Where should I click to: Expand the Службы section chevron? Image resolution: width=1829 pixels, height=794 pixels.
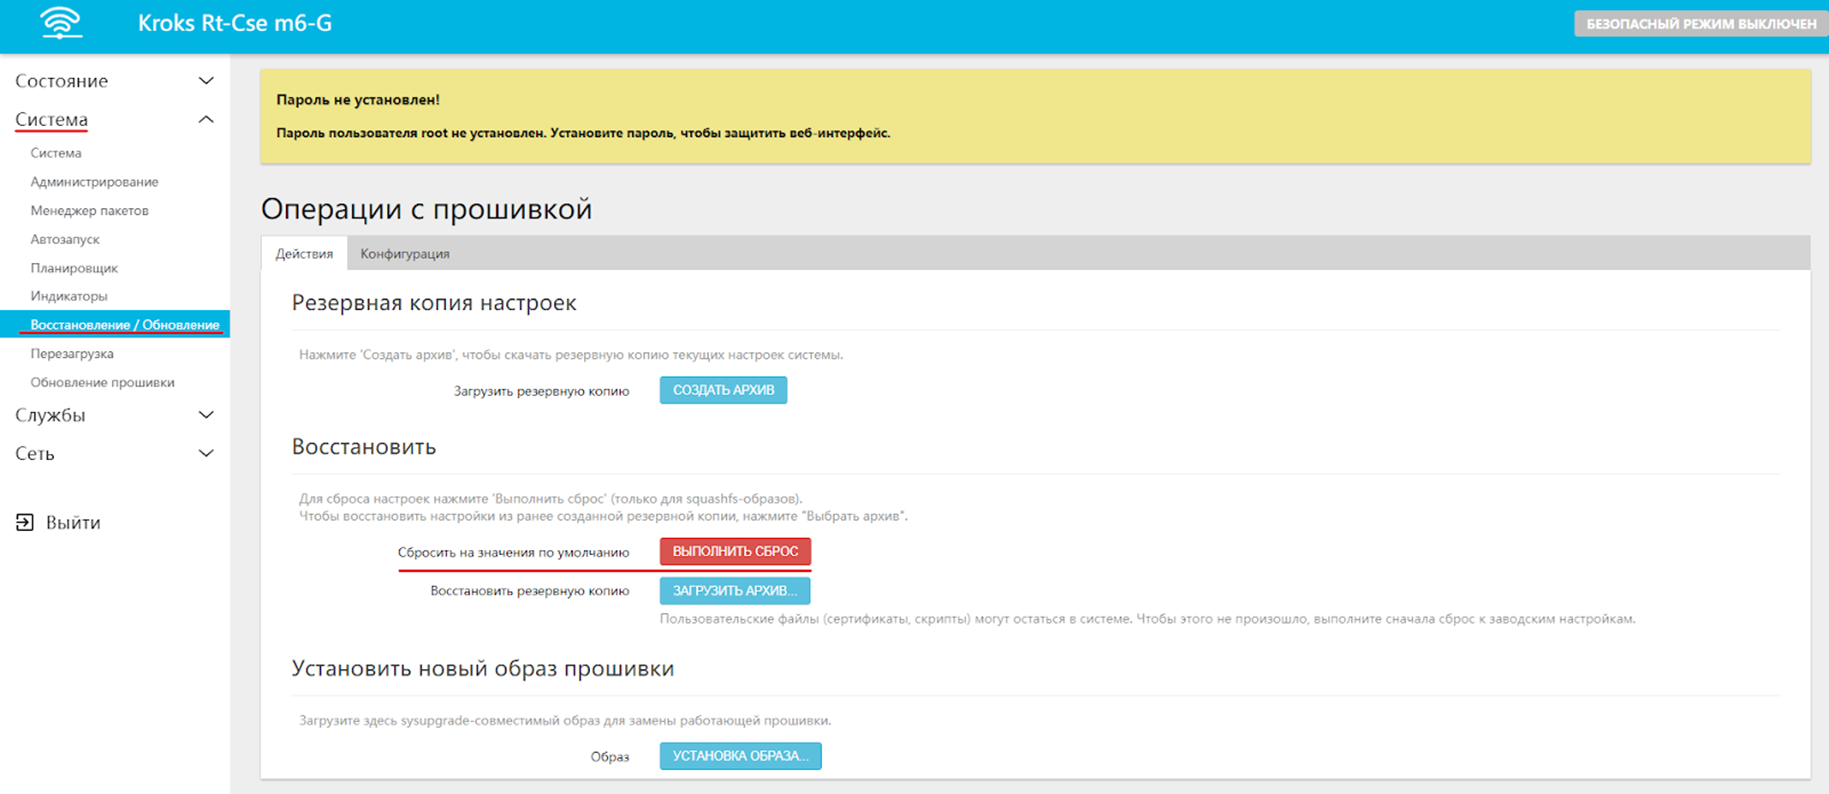coord(206,415)
